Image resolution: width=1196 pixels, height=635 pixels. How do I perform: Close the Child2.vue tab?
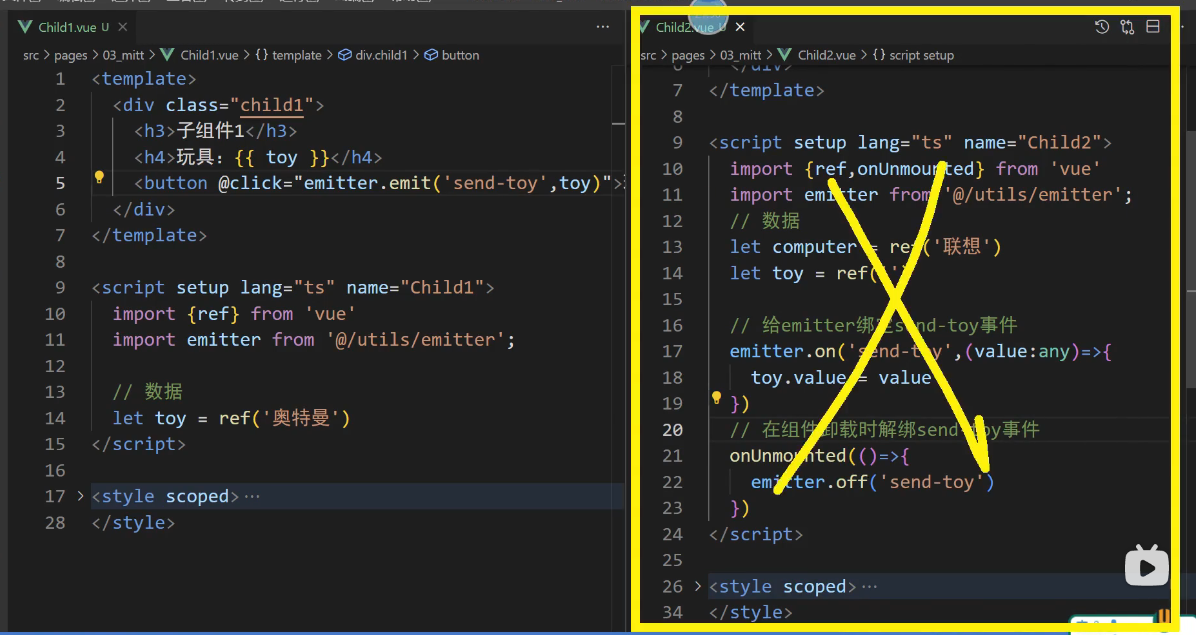coord(740,27)
